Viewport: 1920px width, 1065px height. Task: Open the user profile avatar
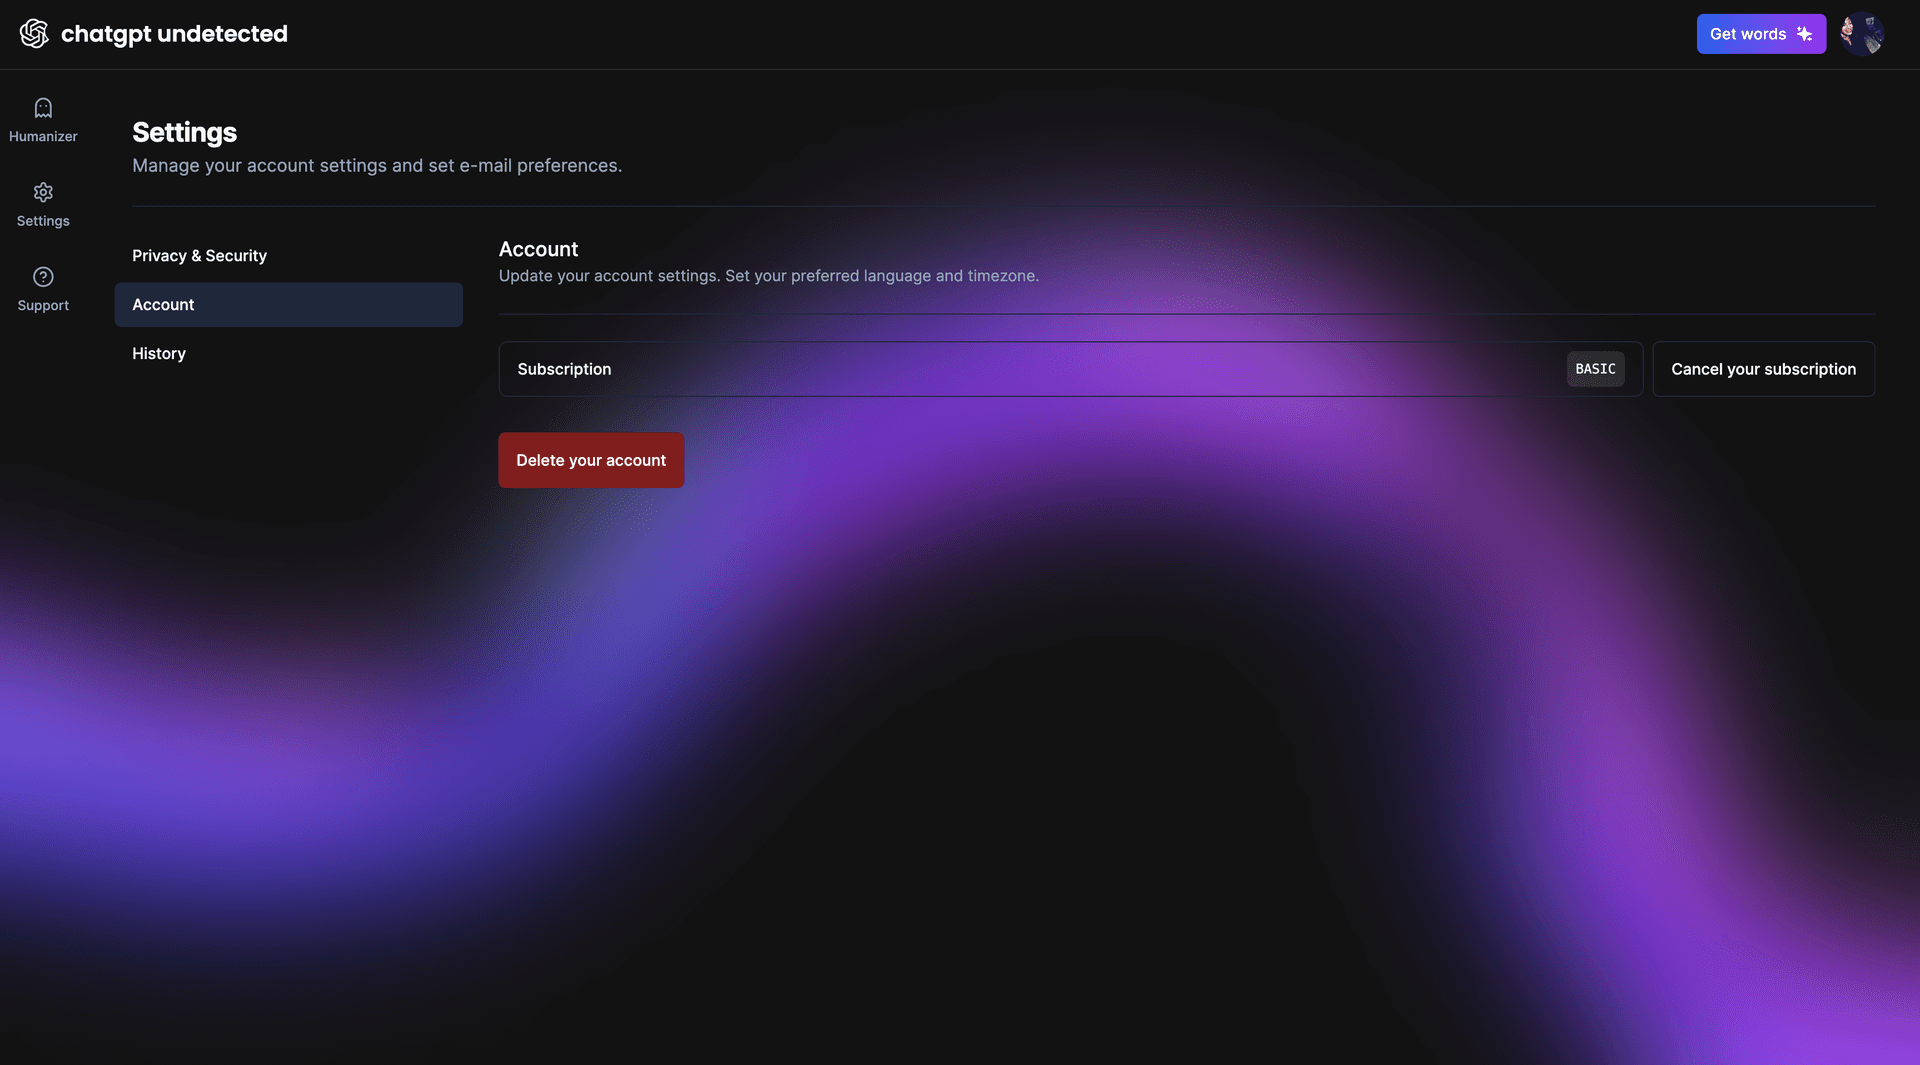click(1862, 34)
